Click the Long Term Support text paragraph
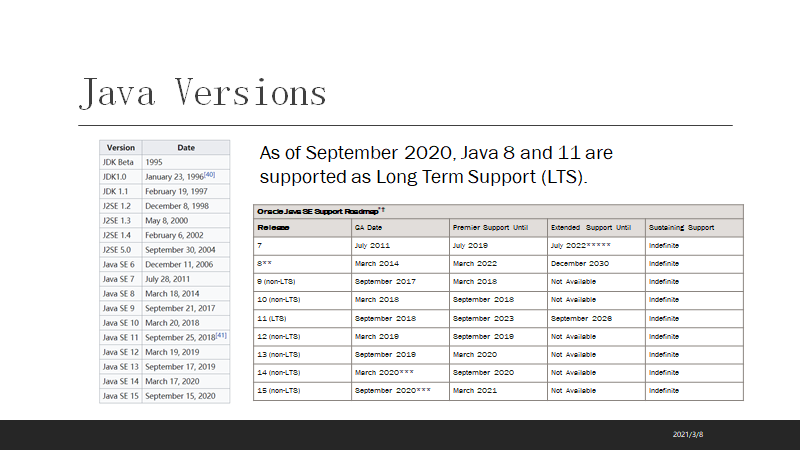 coord(436,165)
